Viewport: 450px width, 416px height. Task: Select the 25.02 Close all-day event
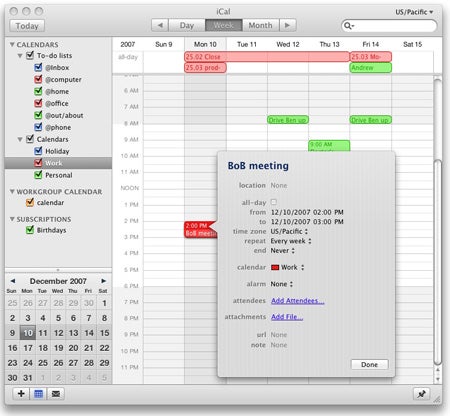267,57
